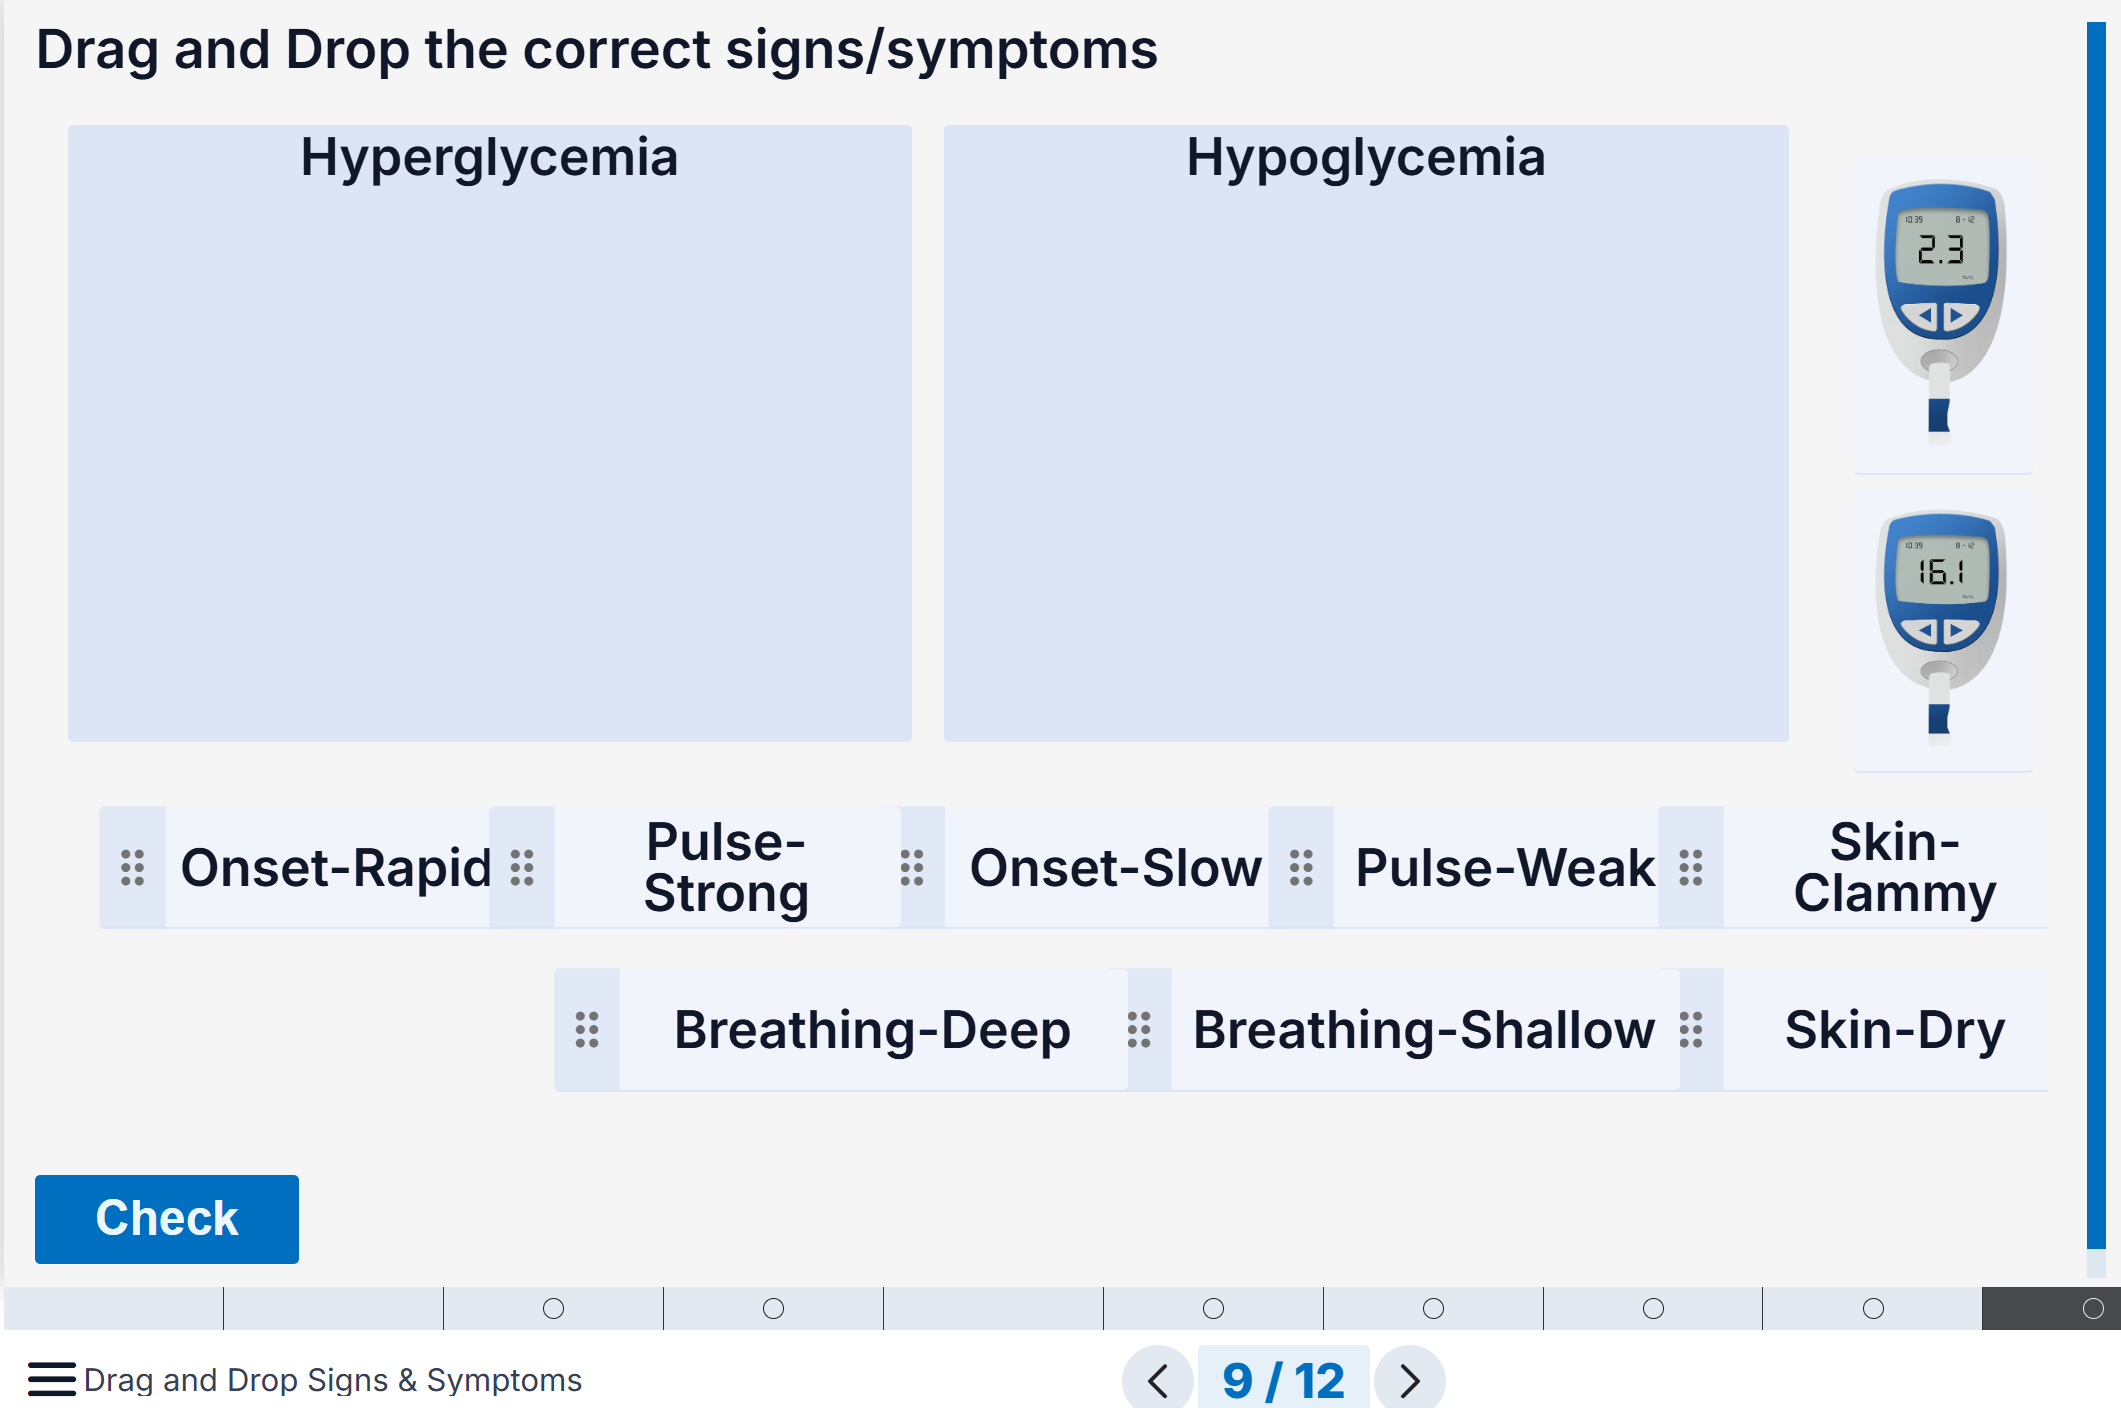Click the Onset-Slow grip handle icon
This screenshot has height=1408, width=2121.
(x=912, y=868)
